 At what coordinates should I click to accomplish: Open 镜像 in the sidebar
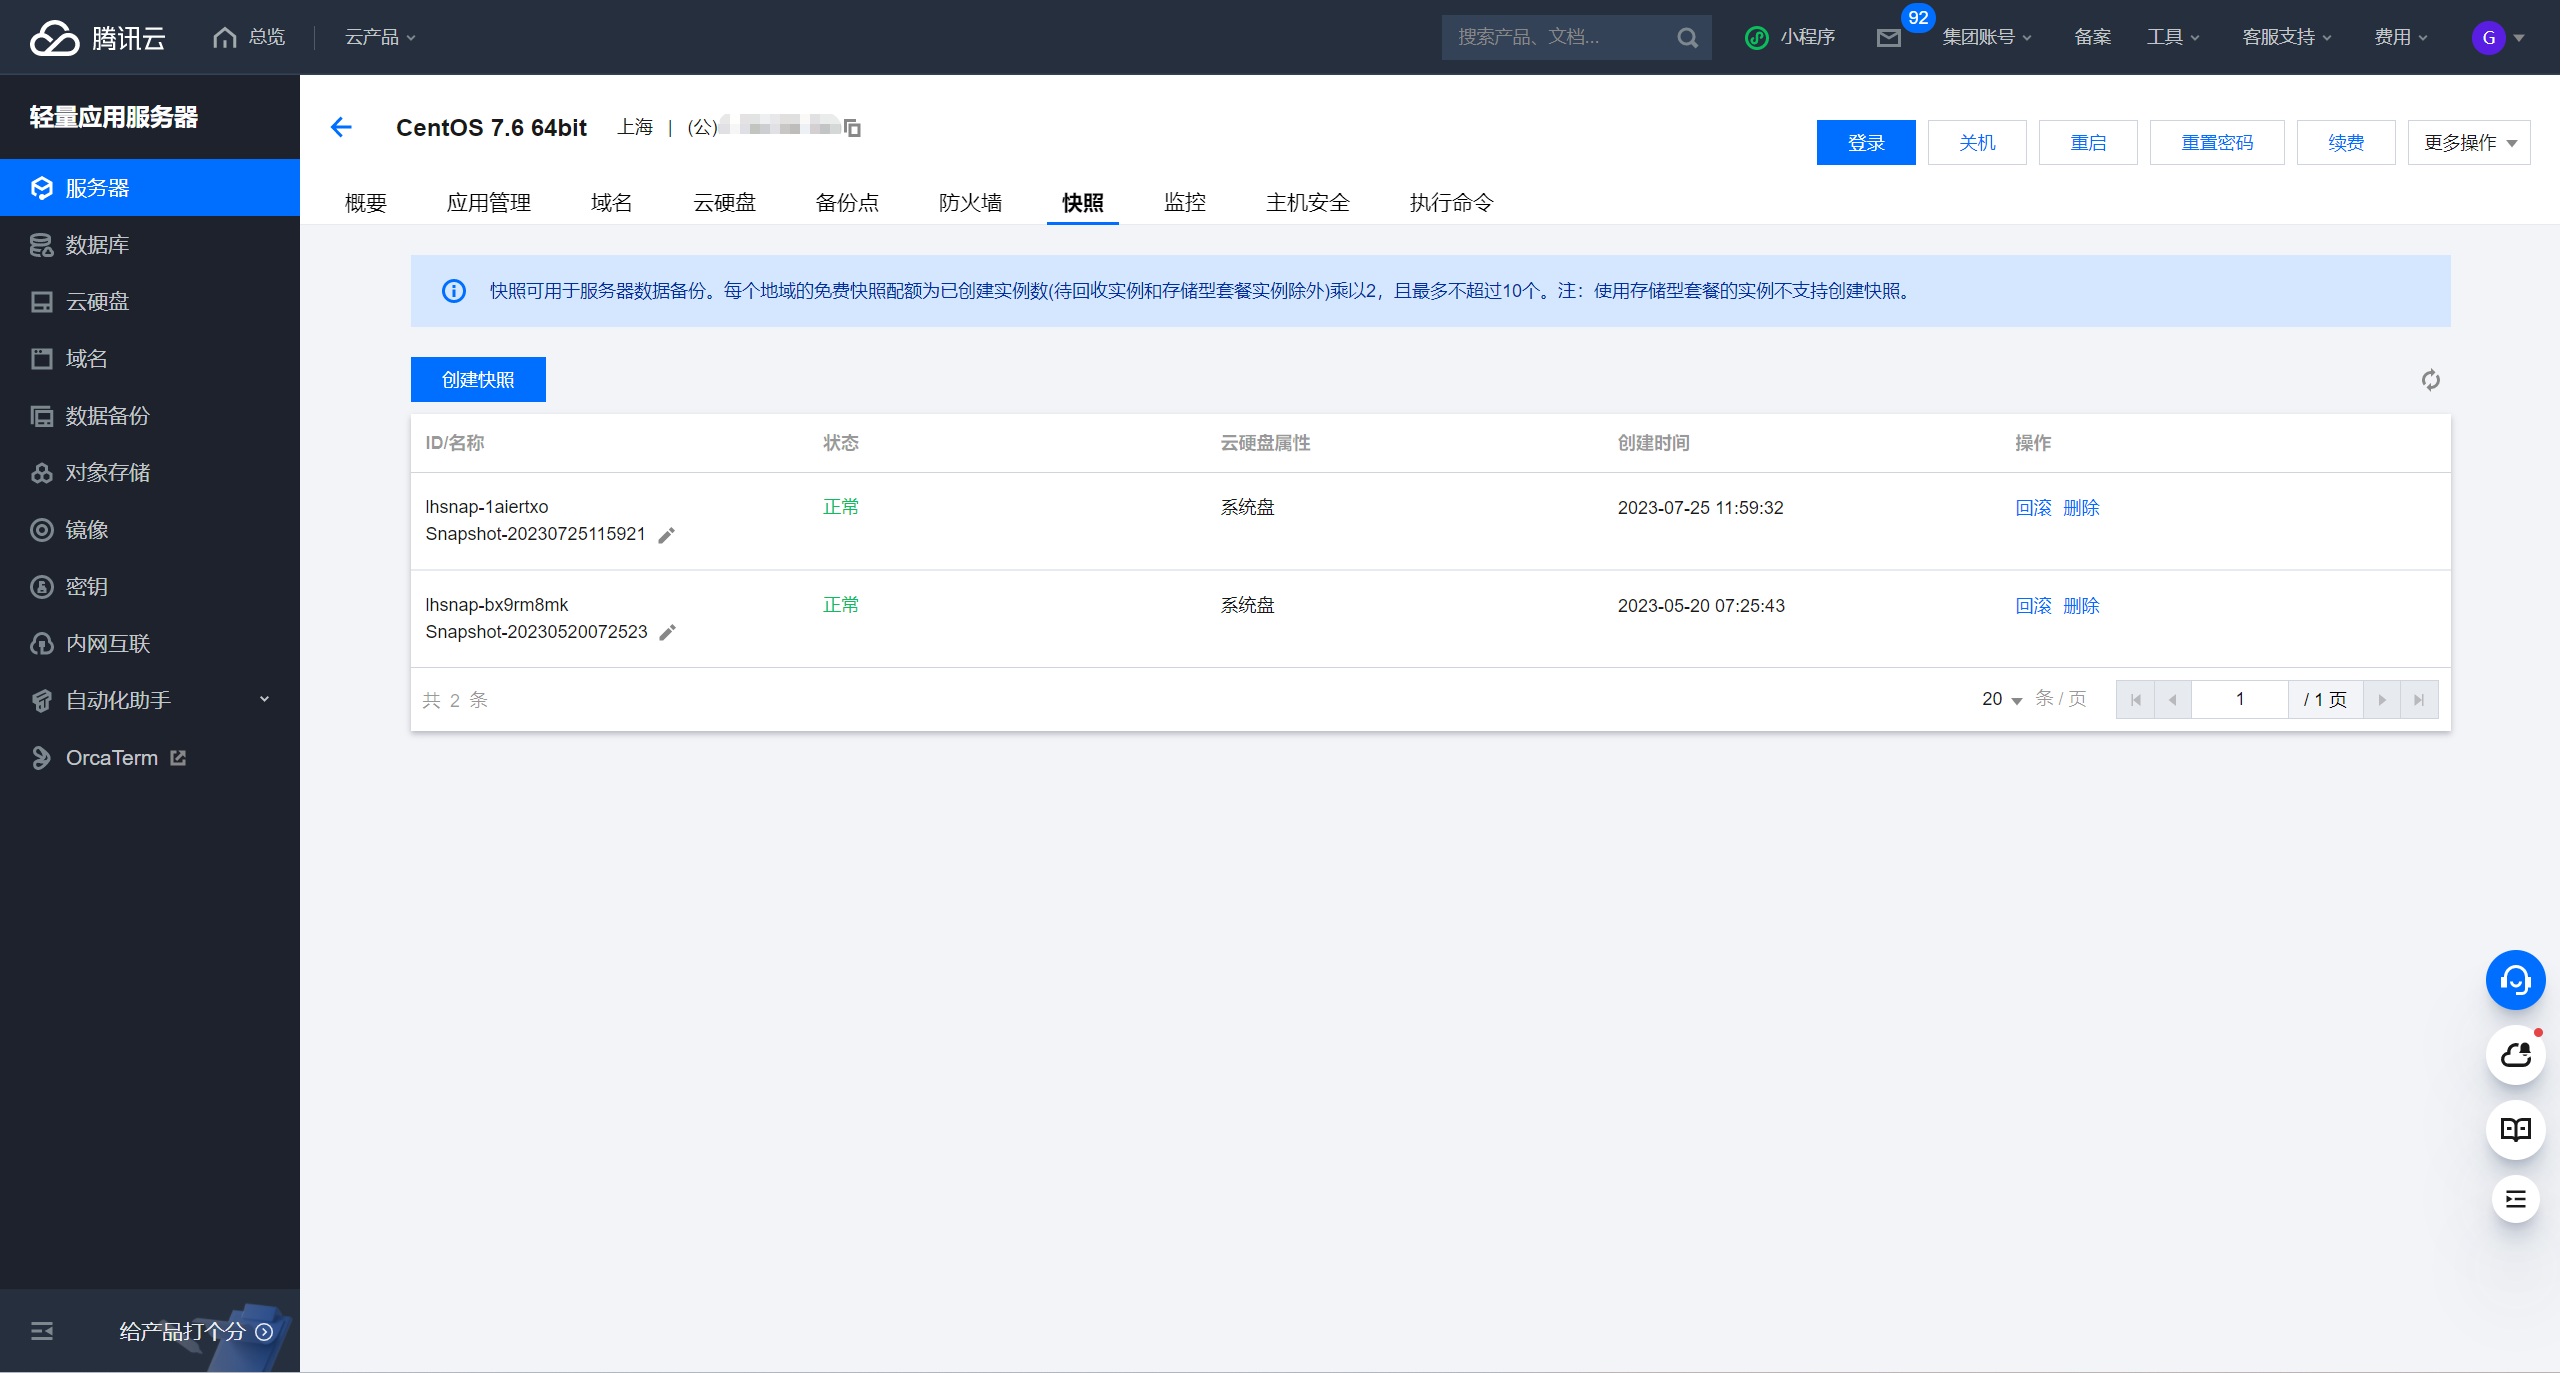click(x=150, y=530)
